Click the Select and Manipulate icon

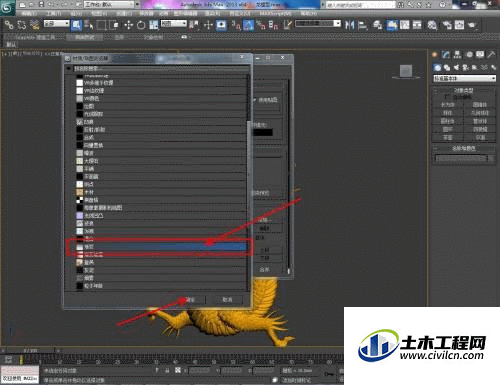point(209,25)
